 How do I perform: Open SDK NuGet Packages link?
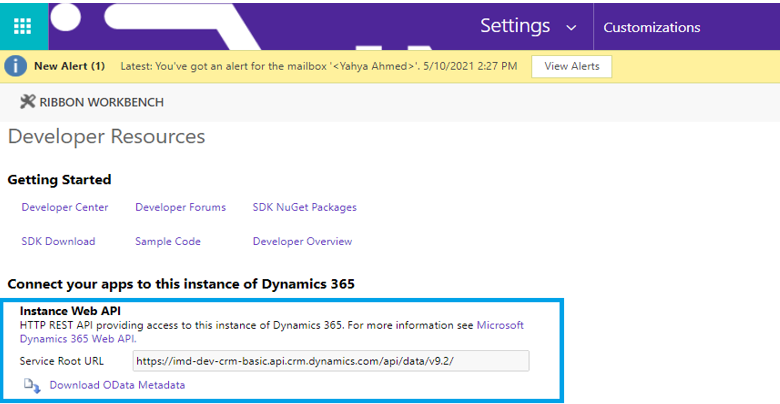click(304, 207)
